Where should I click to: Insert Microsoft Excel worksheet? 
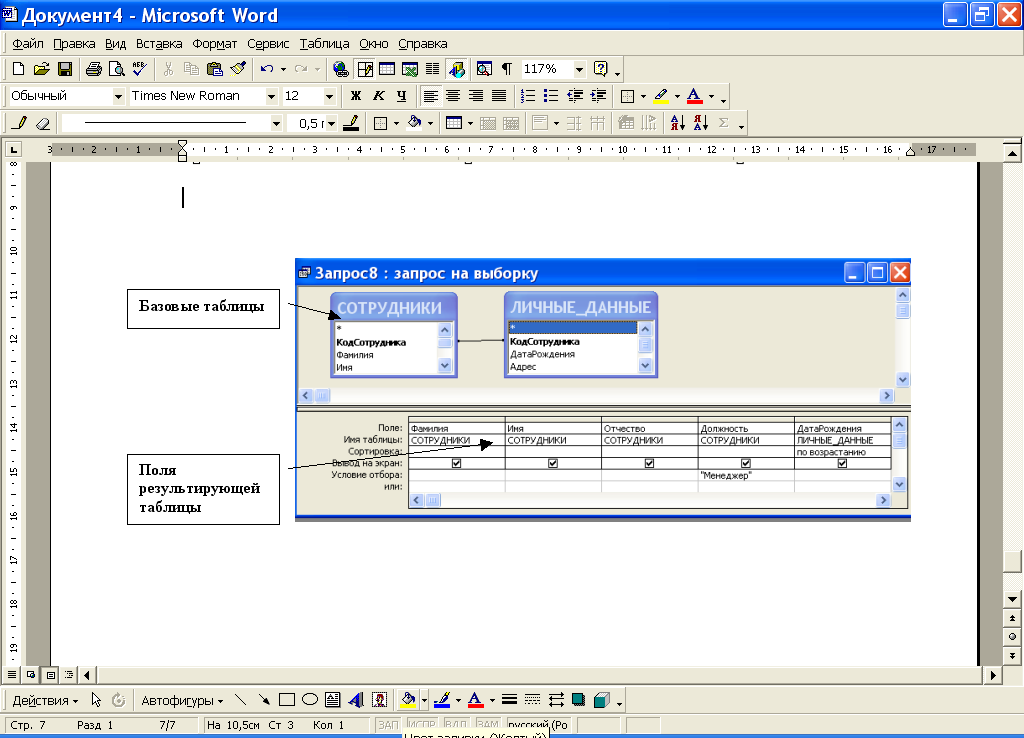[x=409, y=69]
